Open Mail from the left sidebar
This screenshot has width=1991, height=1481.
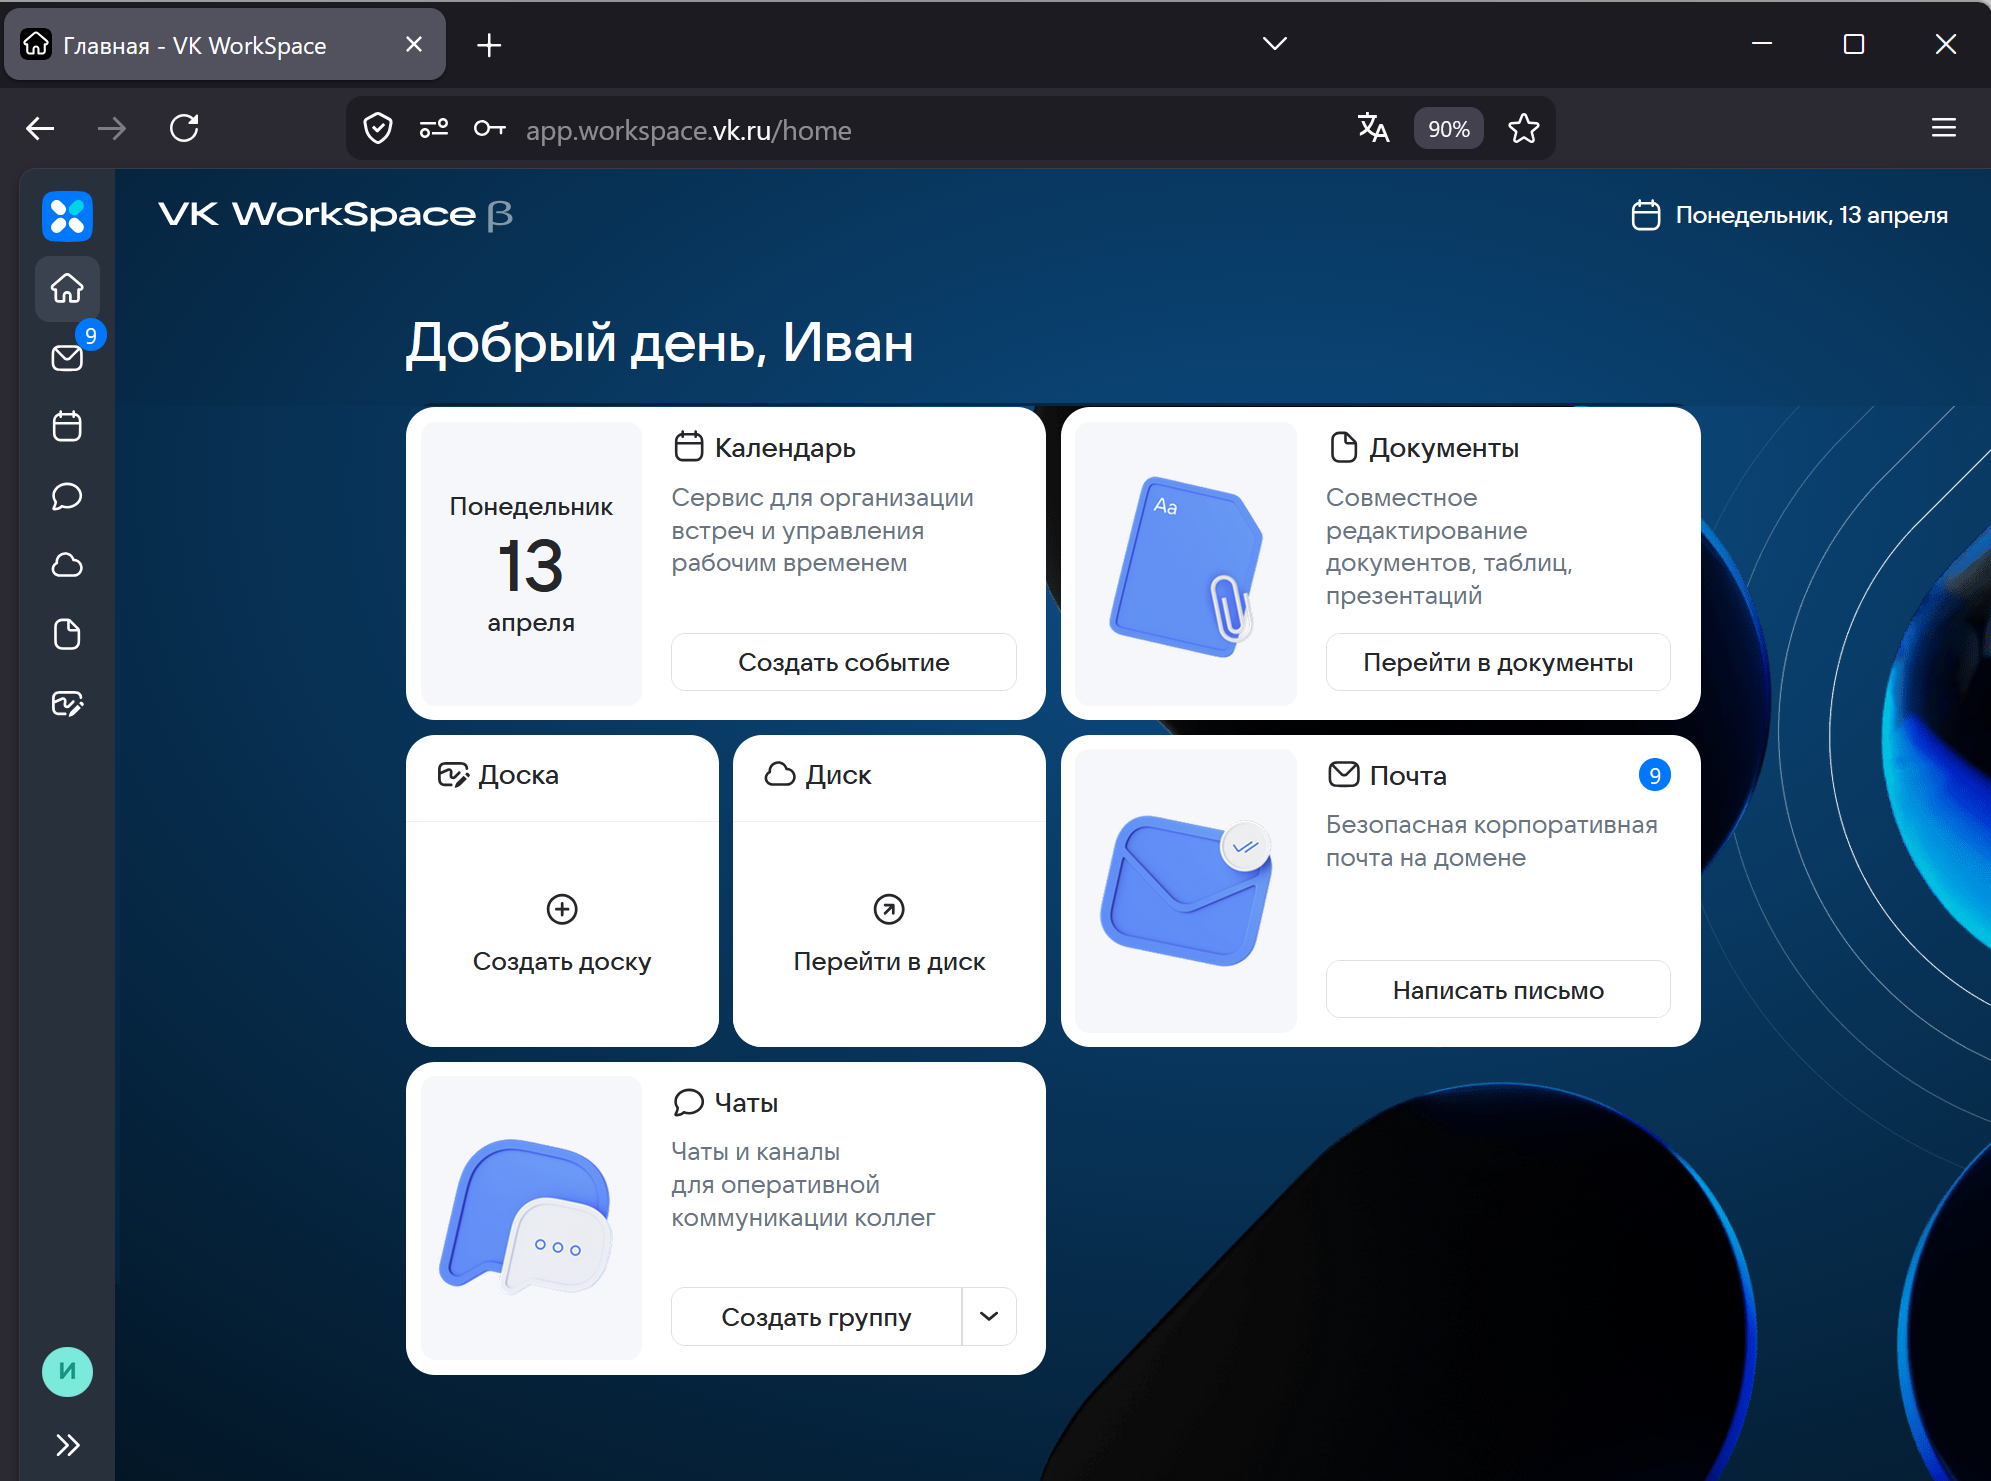tap(67, 357)
